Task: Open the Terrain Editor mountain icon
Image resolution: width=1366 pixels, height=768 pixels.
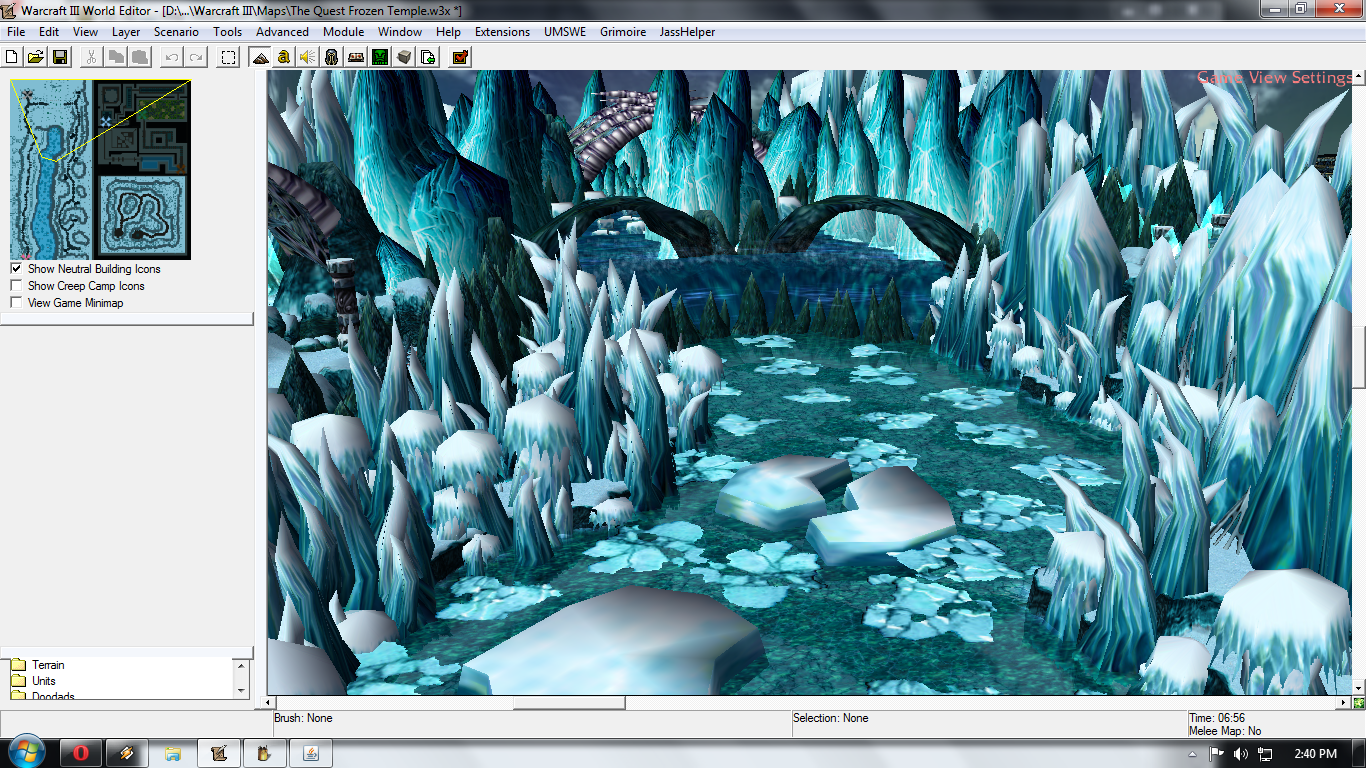Action: click(260, 57)
